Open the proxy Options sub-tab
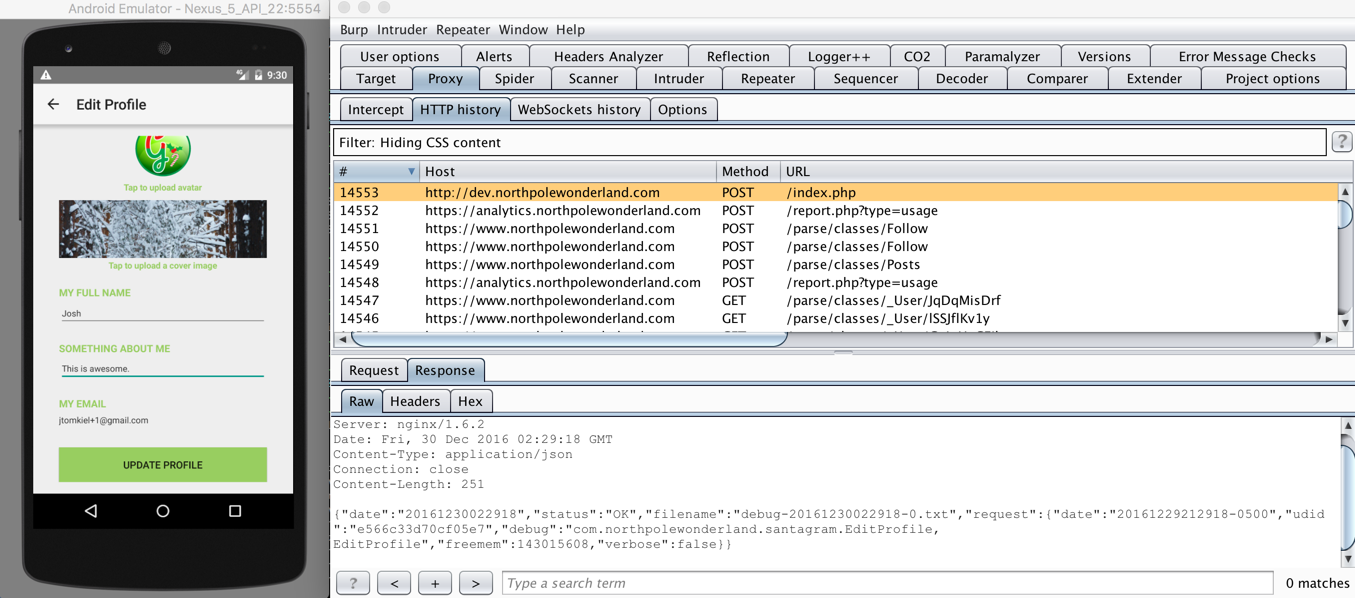The height and width of the screenshot is (598, 1355). click(x=683, y=110)
